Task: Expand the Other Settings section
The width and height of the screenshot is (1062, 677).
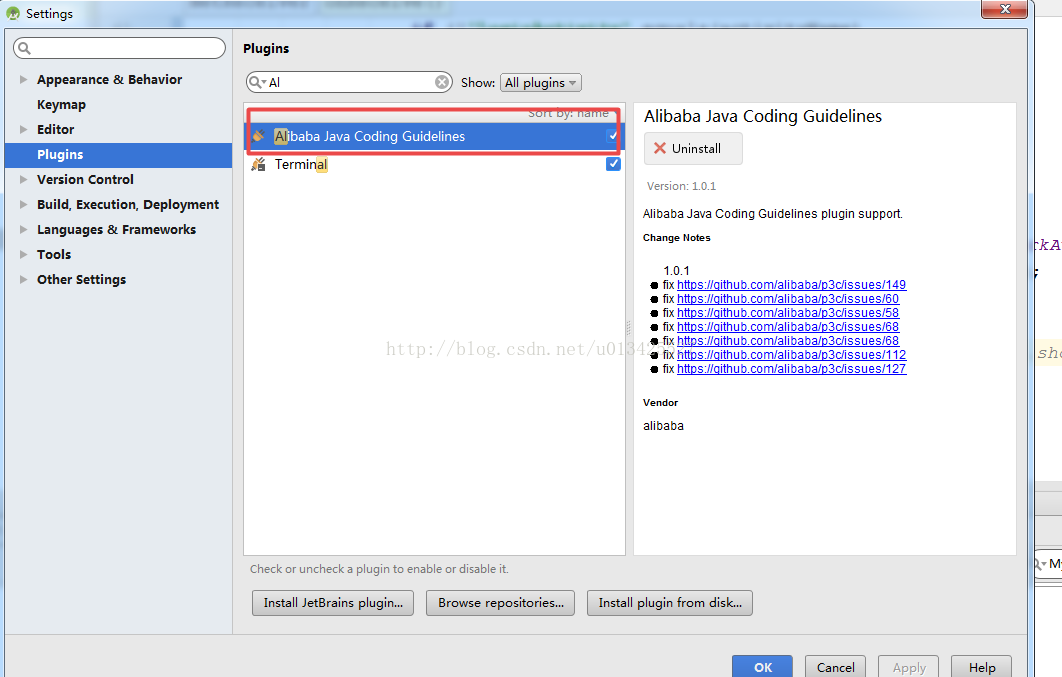Action: click(24, 280)
